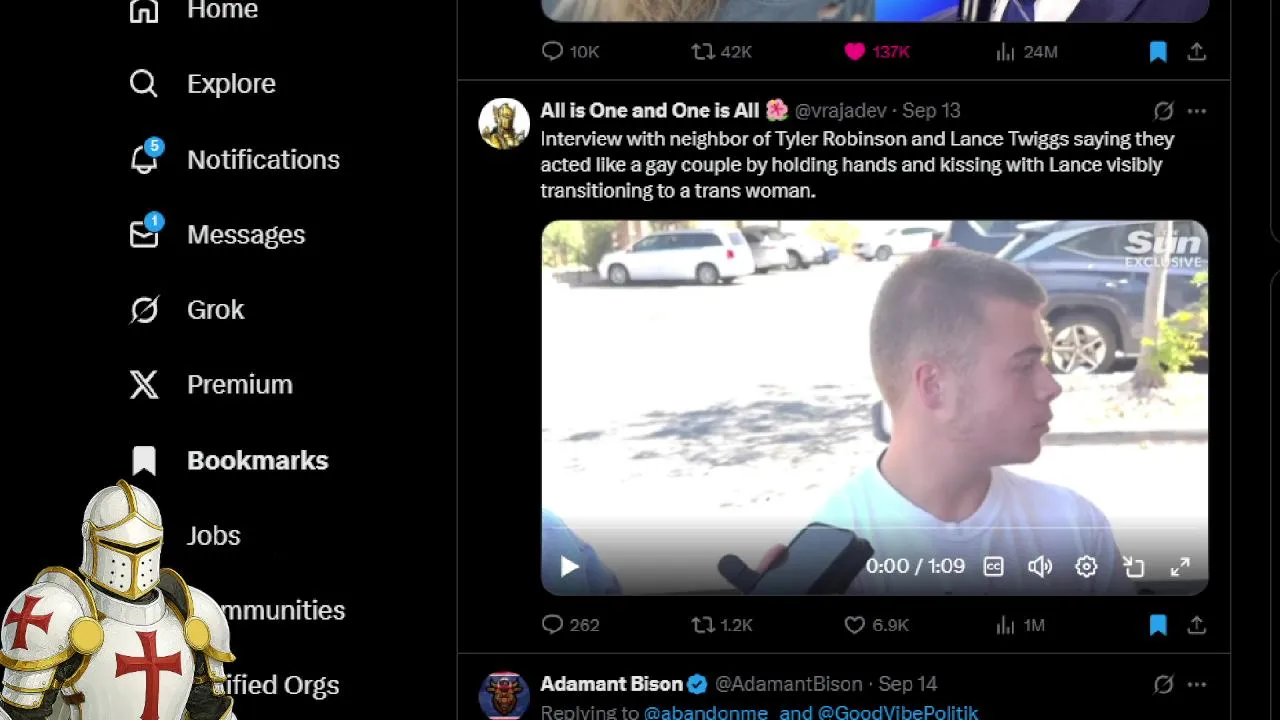Enter fullscreen on the video player
1280x720 pixels.
[1180, 567]
